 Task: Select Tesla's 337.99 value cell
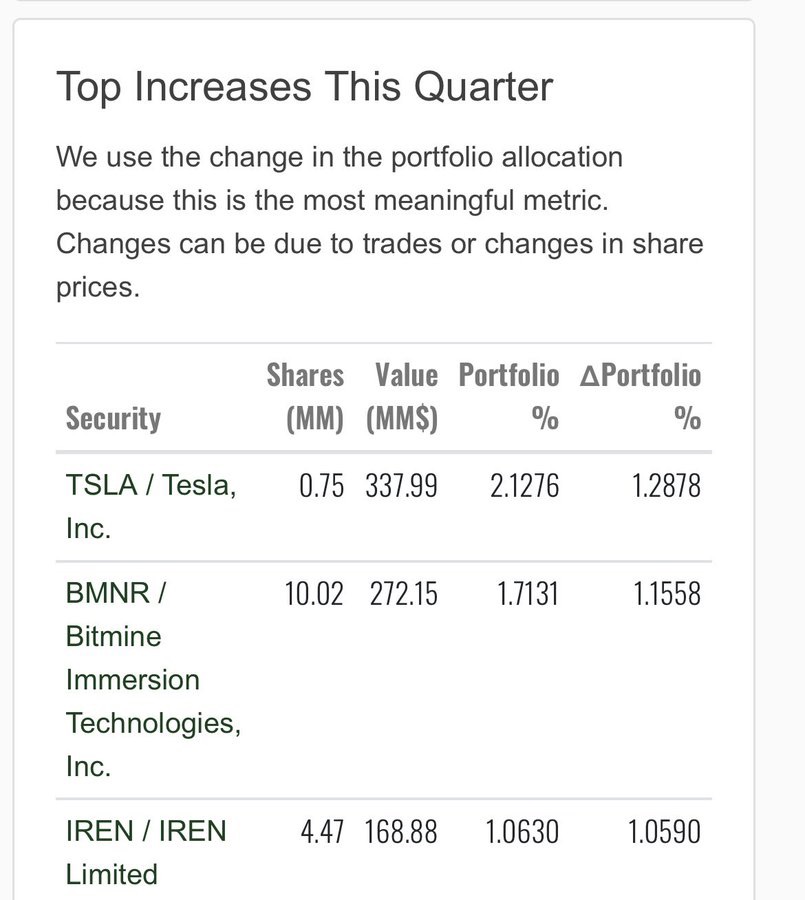click(401, 486)
